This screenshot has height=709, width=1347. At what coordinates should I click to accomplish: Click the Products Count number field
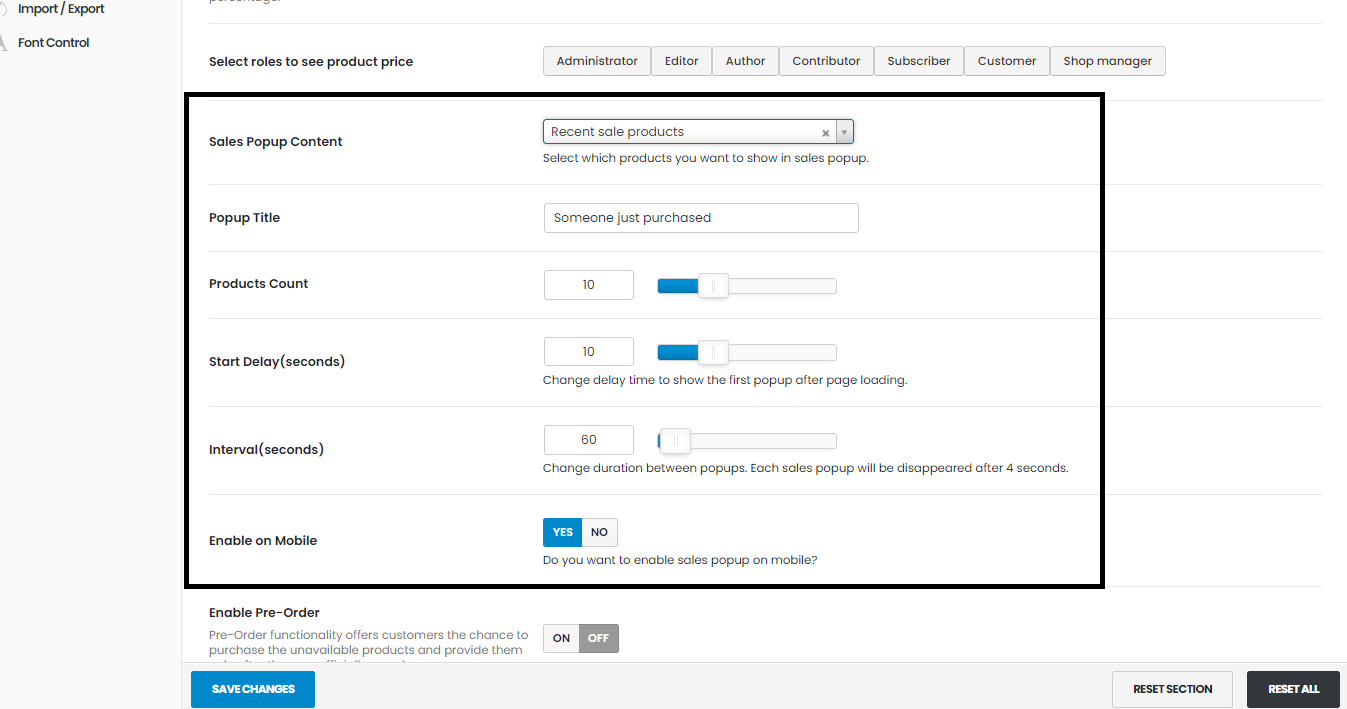[589, 285]
